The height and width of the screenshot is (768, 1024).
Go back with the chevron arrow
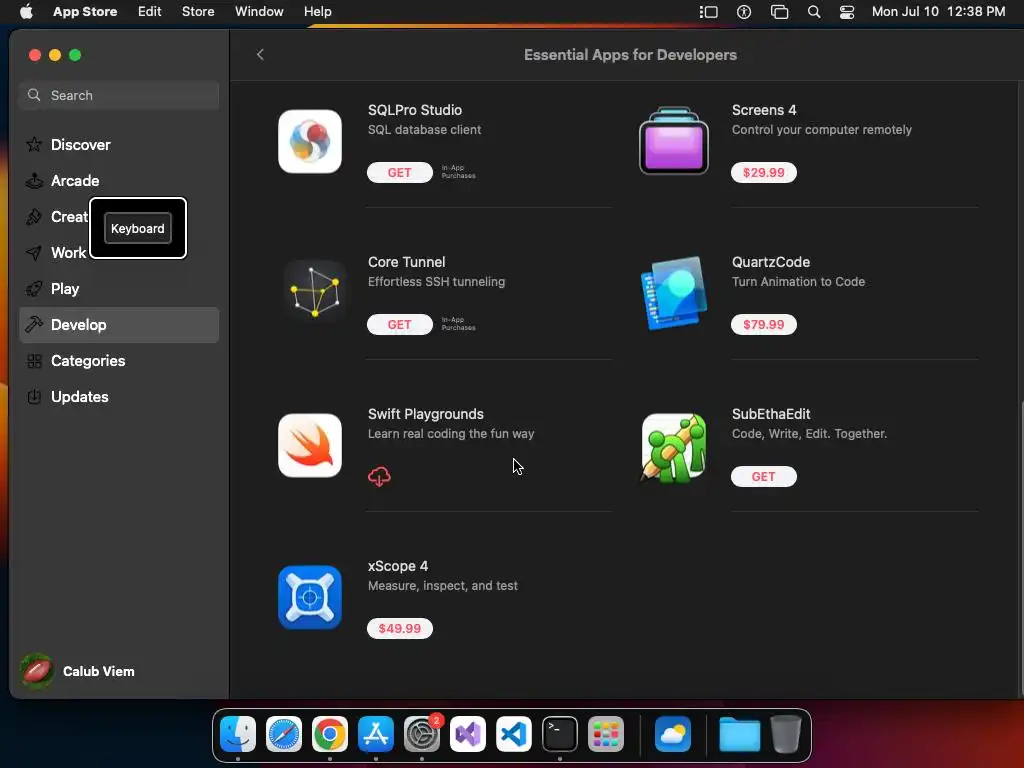260,54
